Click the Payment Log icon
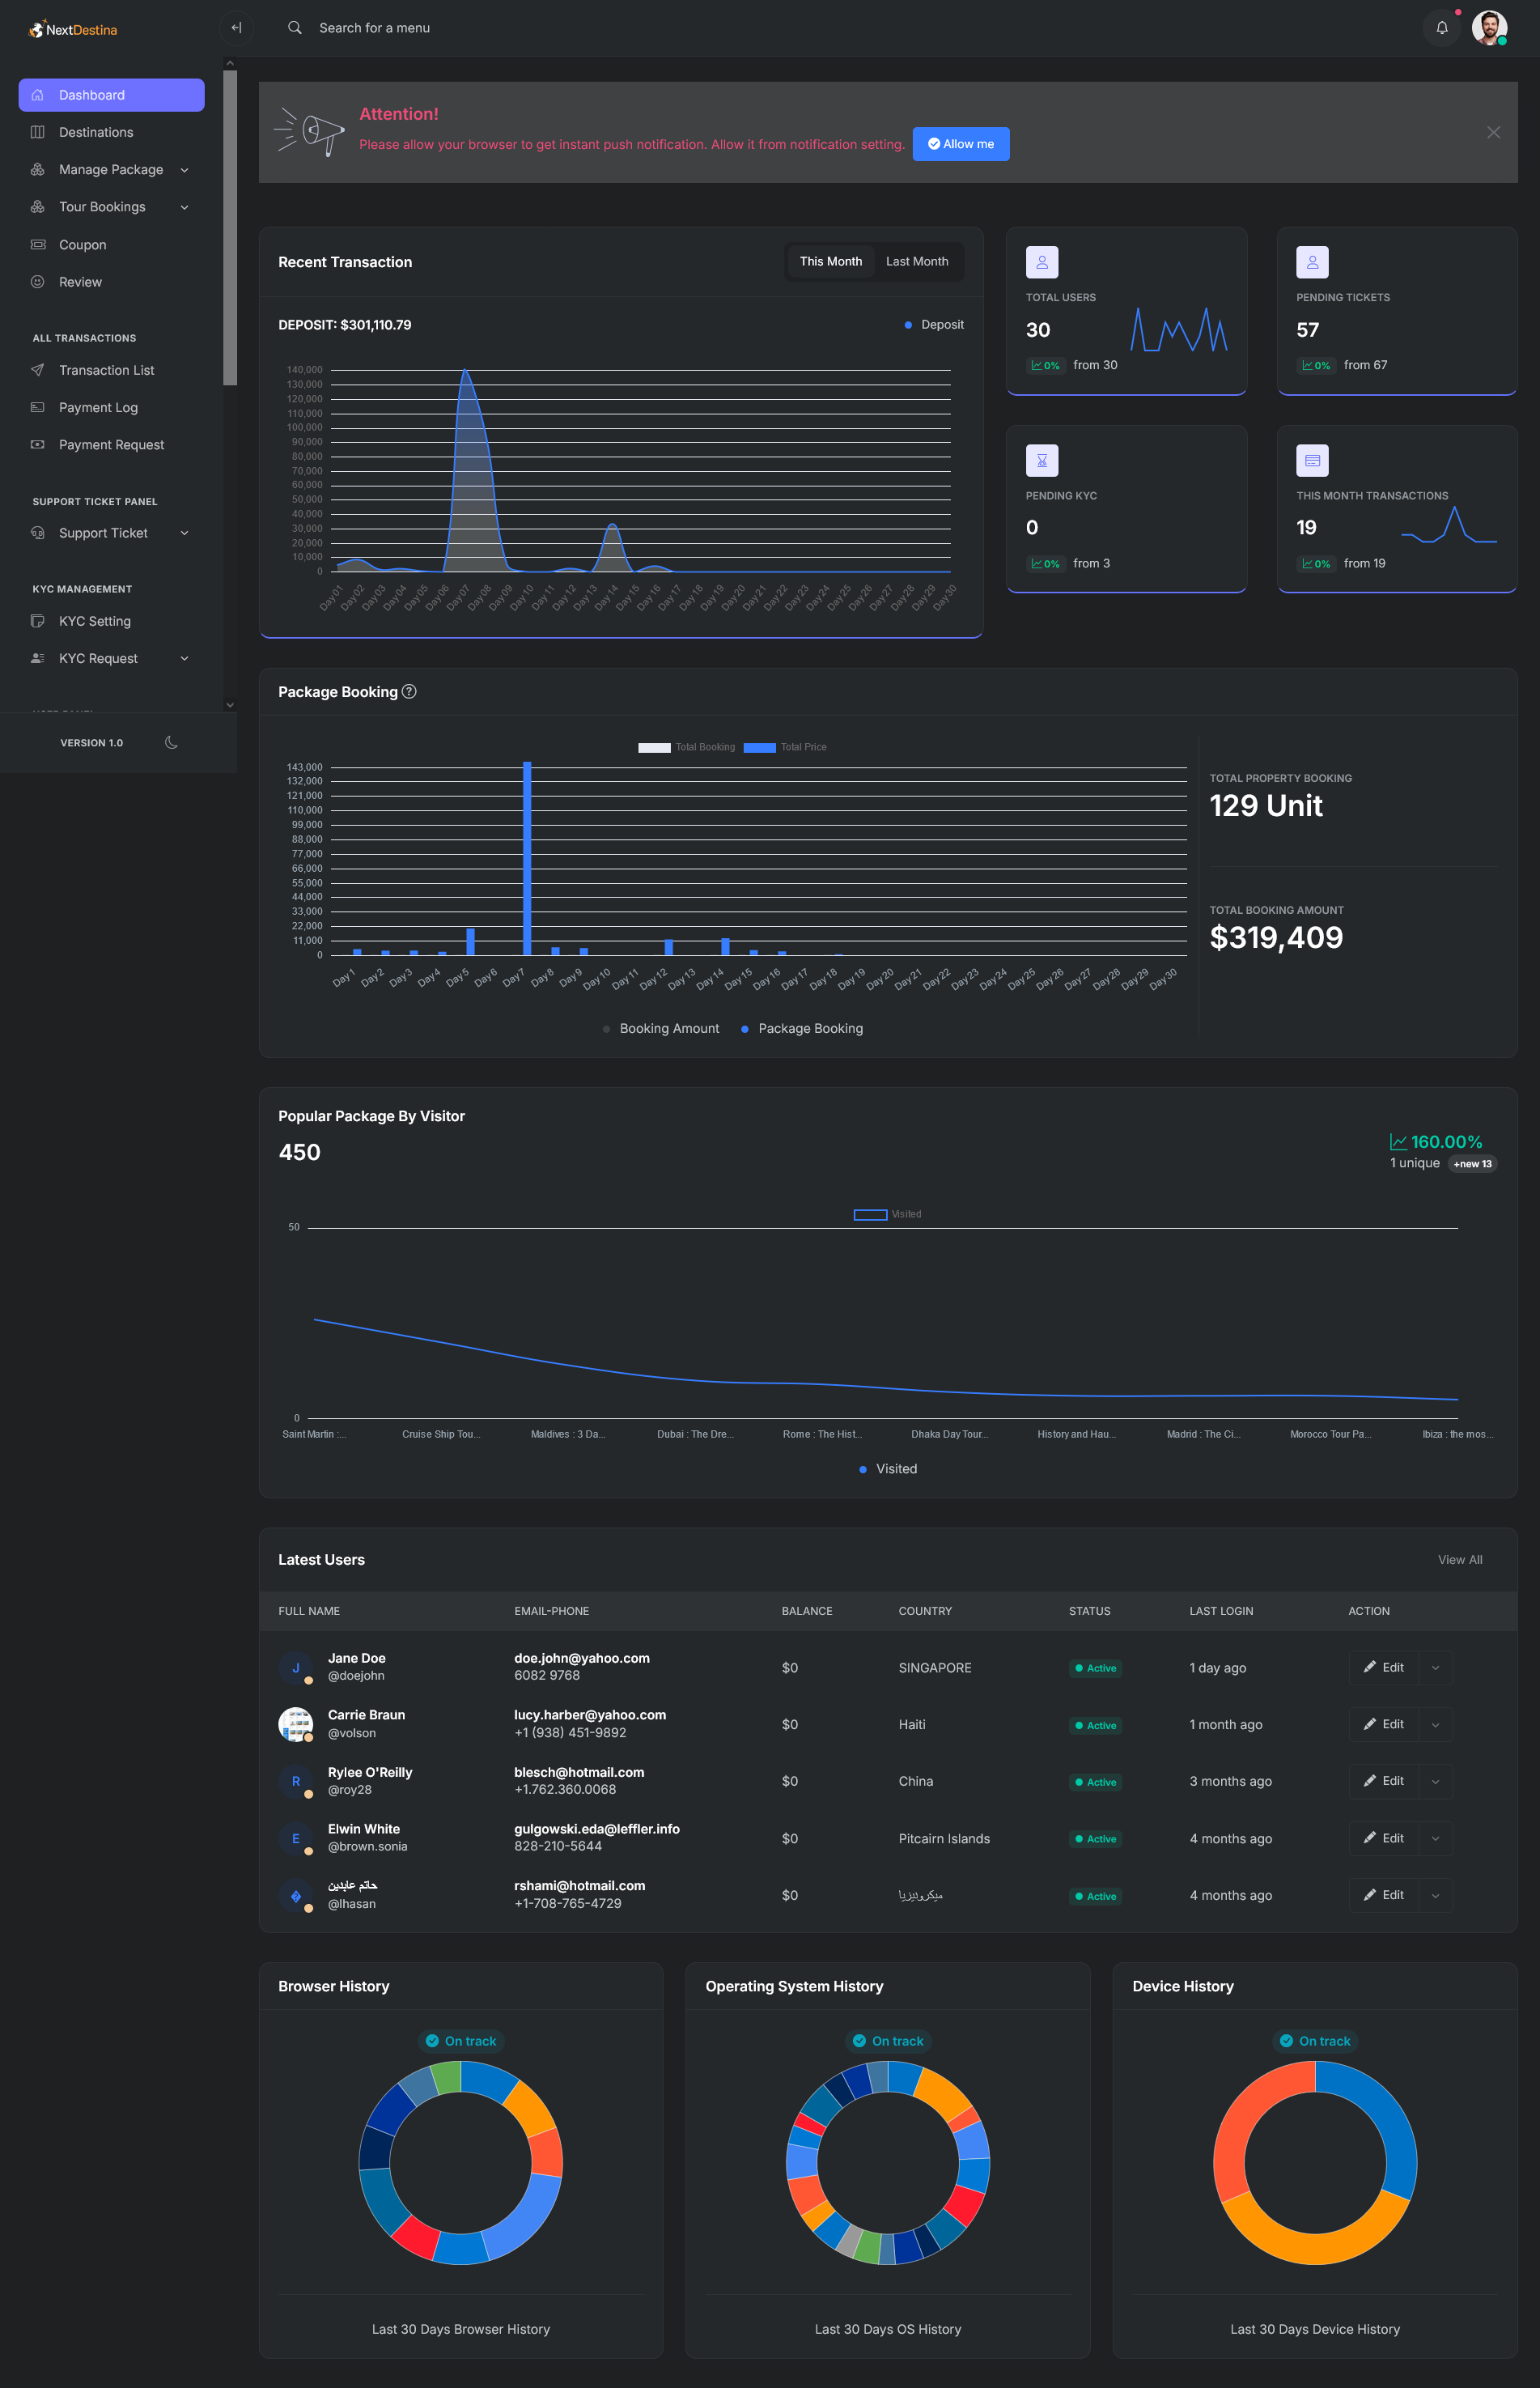The height and width of the screenshot is (2388, 1540). pos(37,407)
